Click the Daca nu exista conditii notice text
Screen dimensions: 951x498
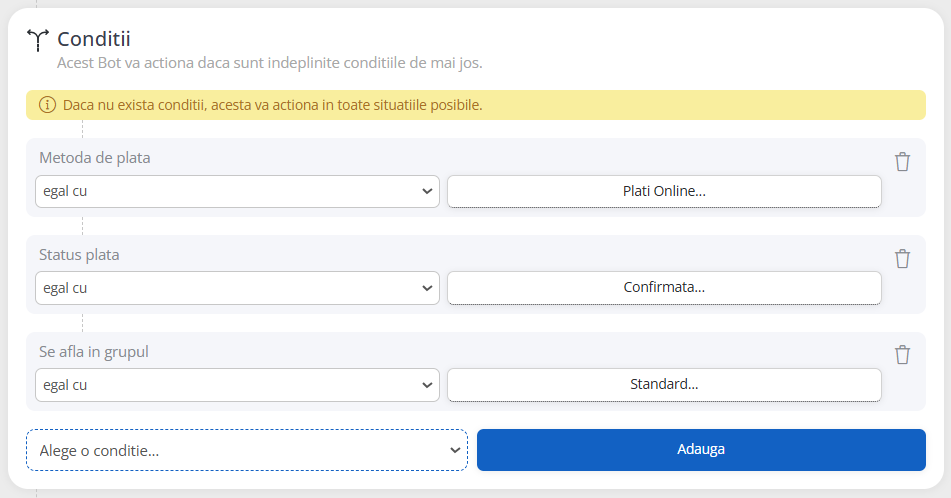click(272, 105)
